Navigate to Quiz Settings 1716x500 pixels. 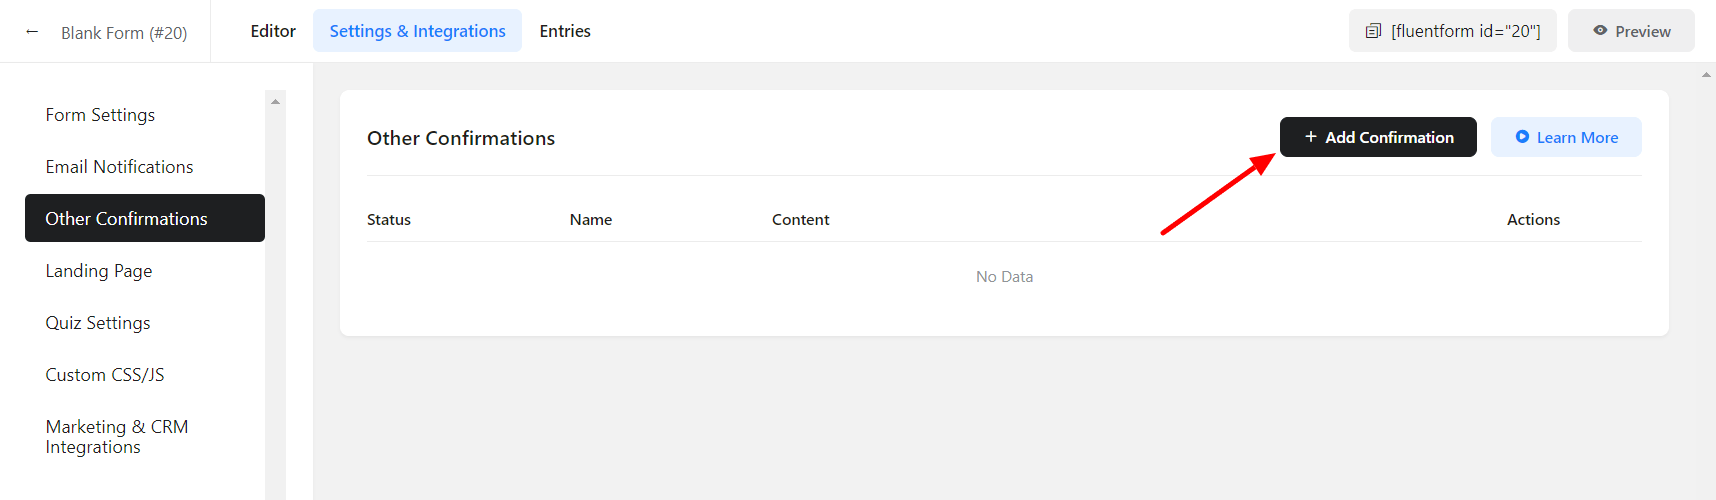click(x=98, y=323)
